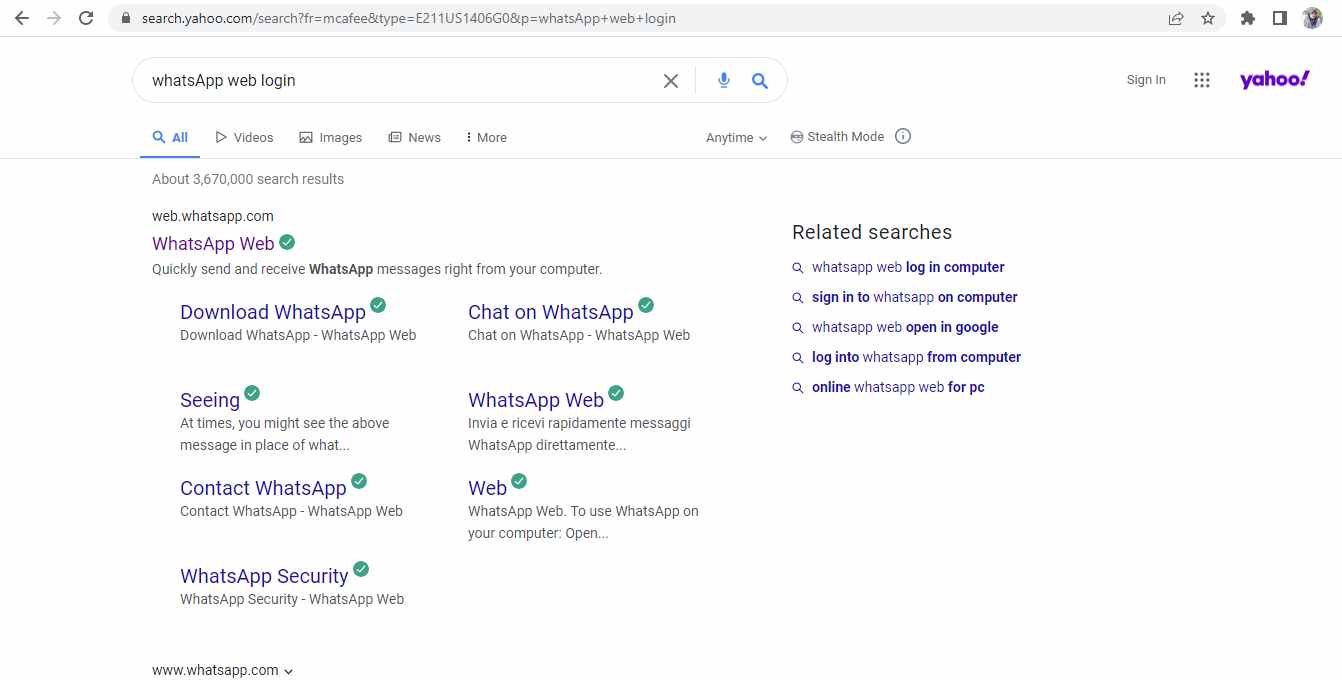Open the Download WhatsApp sitelink
The height and width of the screenshot is (680, 1342).
pos(273,312)
